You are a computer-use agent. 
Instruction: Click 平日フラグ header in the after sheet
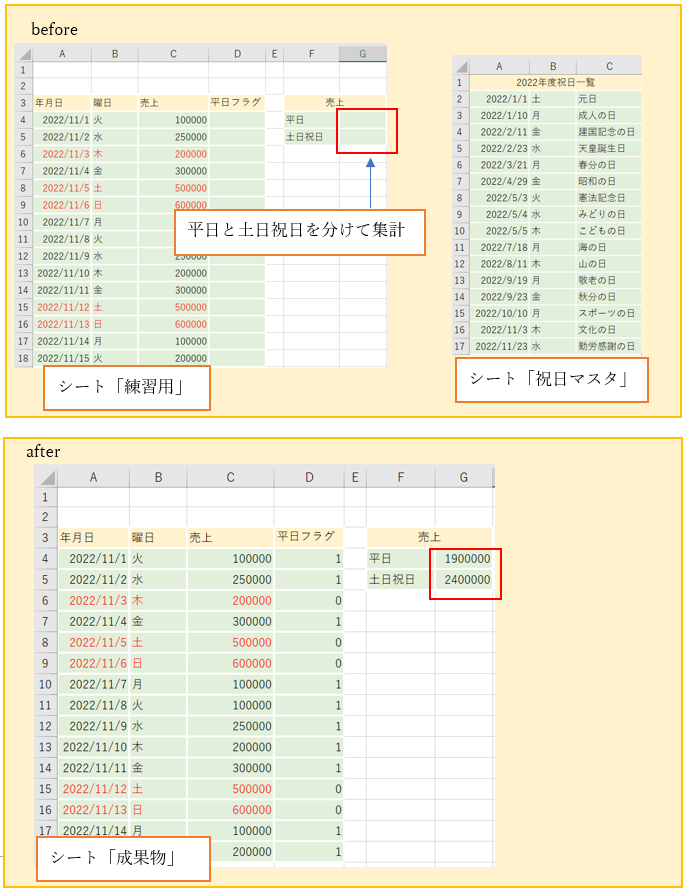(x=308, y=538)
